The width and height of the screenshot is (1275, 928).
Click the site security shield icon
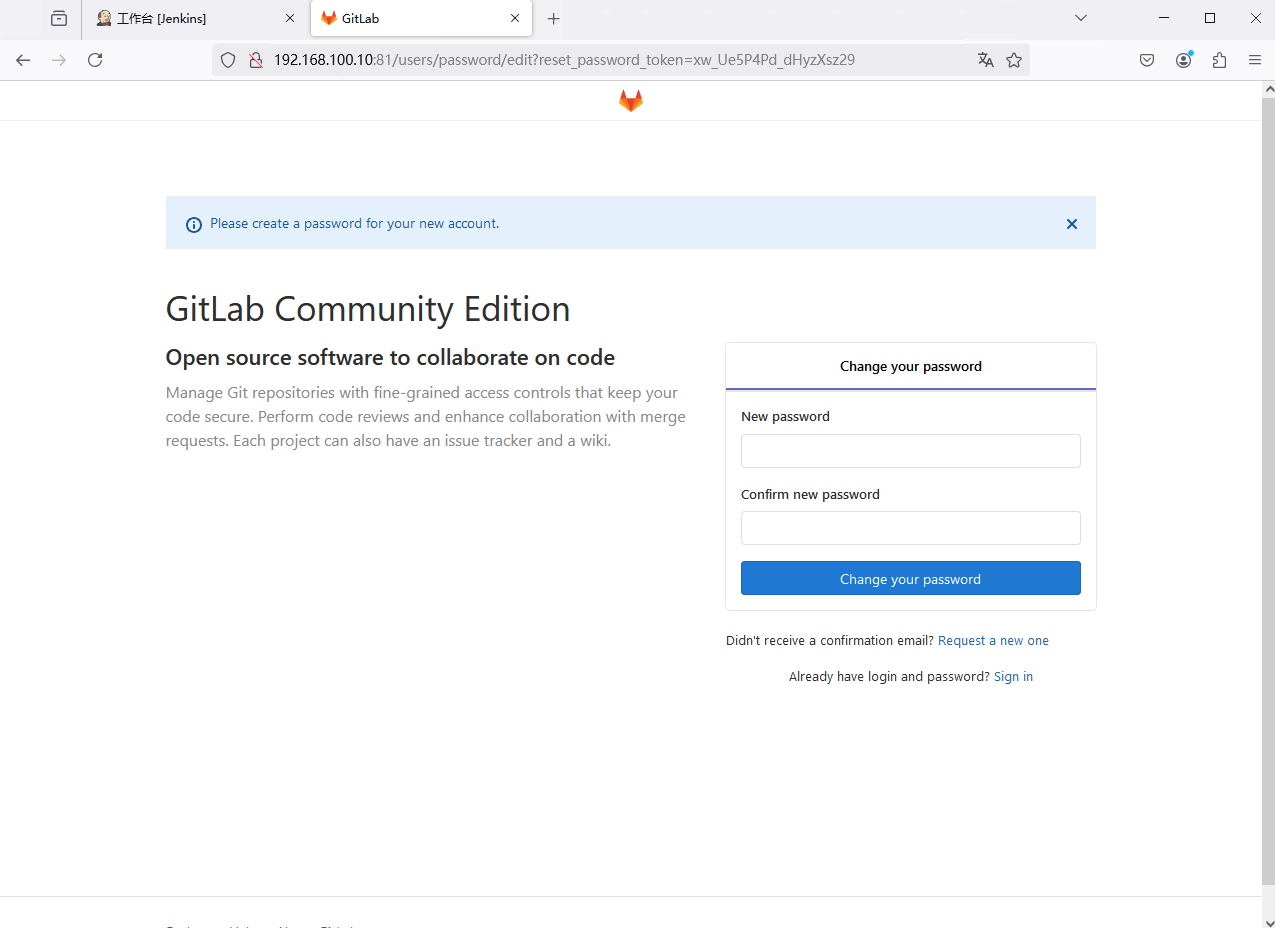(228, 60)
